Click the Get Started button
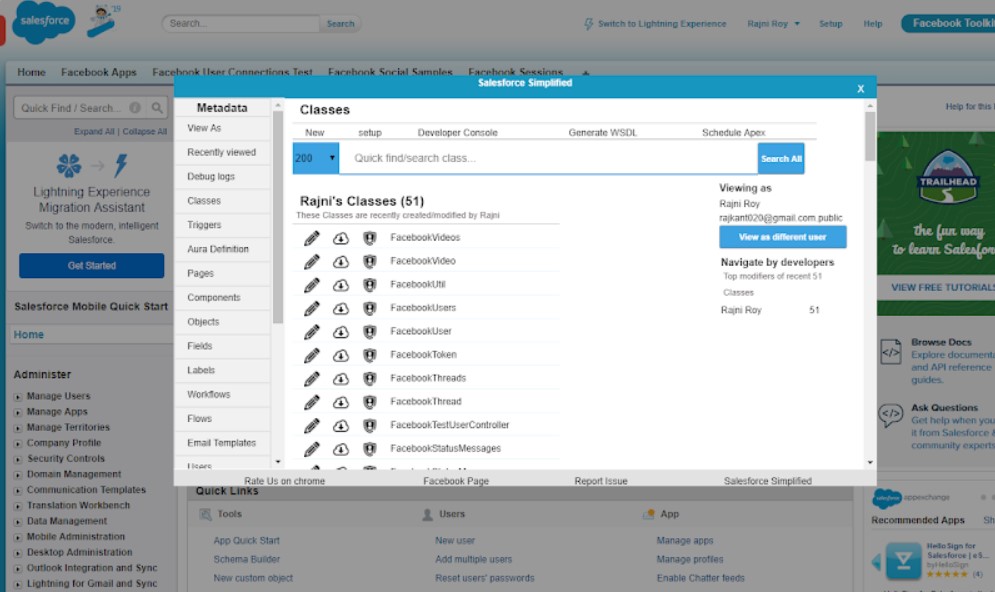Viewport: 995px width, 592px height. tap(91, 266)
